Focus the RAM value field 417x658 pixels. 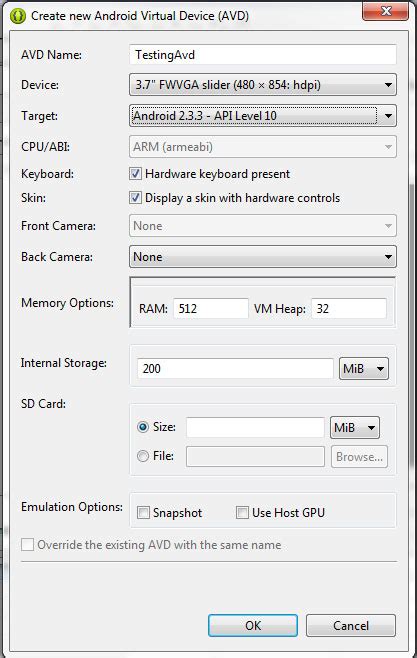(x=211, y=309)
